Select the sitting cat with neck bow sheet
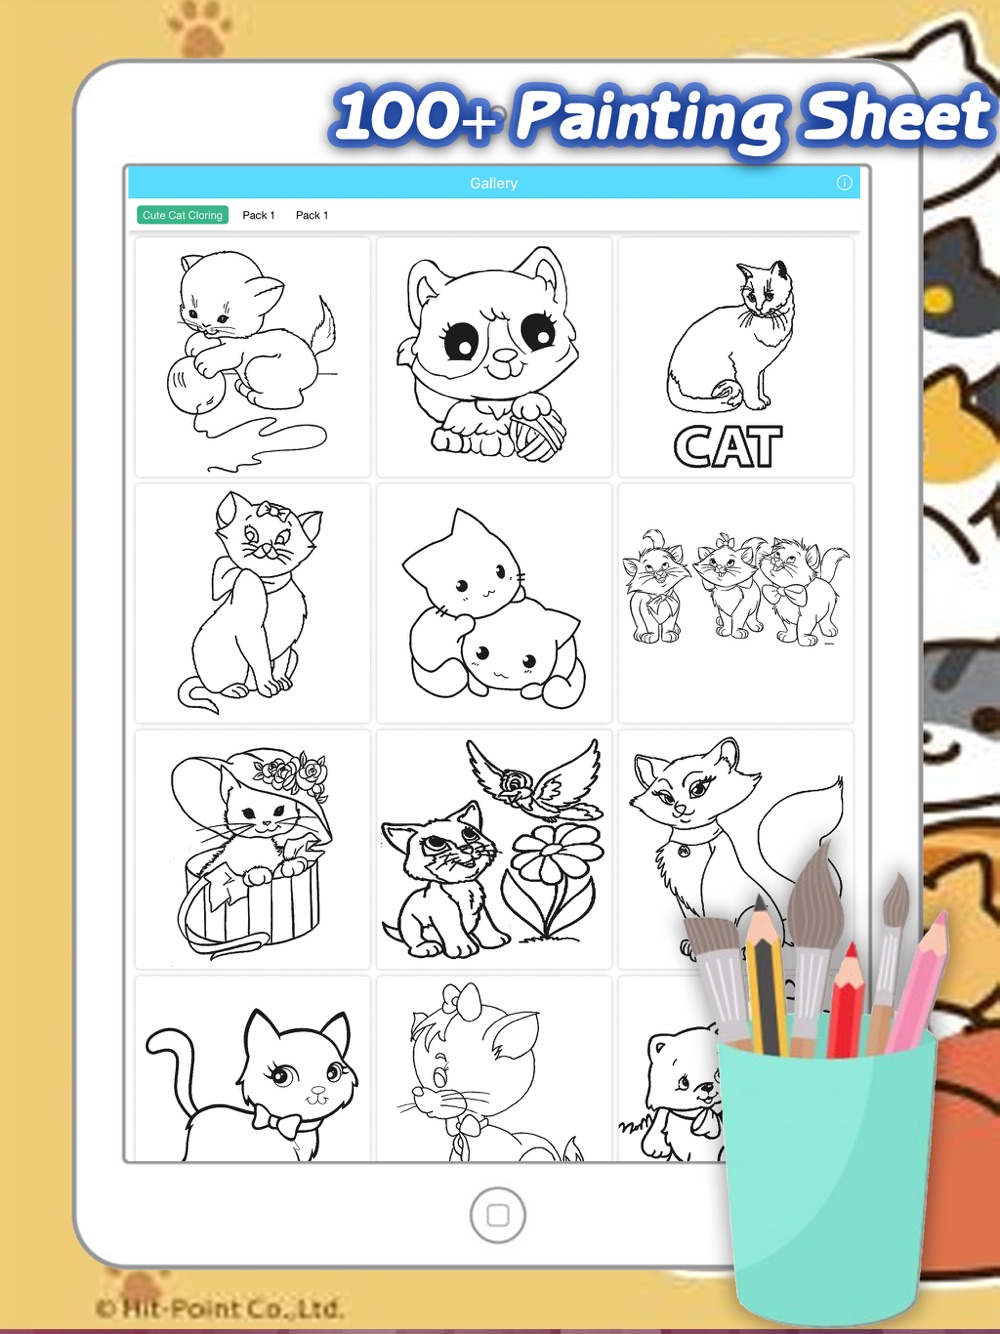The width and height of the screenshot is (1000, 1334). click(x=253, y=603)
